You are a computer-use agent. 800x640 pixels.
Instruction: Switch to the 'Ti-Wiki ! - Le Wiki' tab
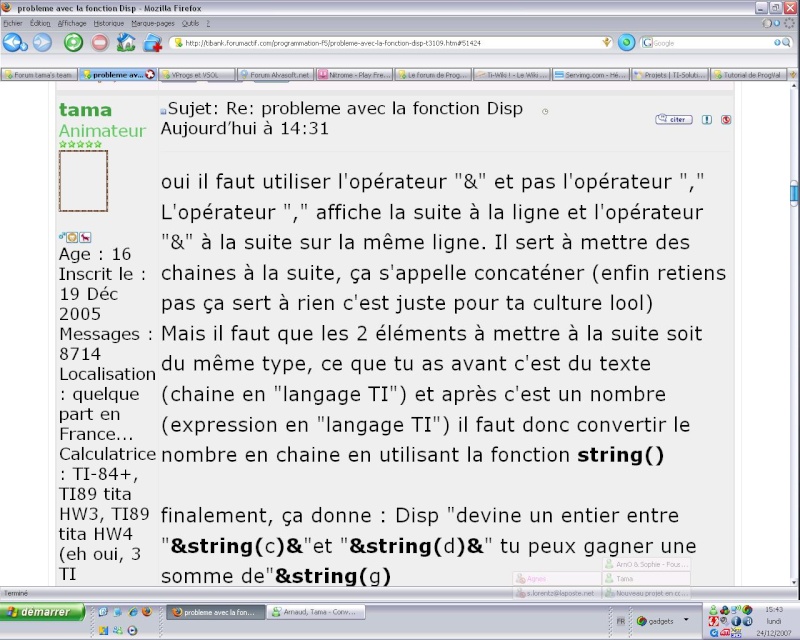point(512,75)
